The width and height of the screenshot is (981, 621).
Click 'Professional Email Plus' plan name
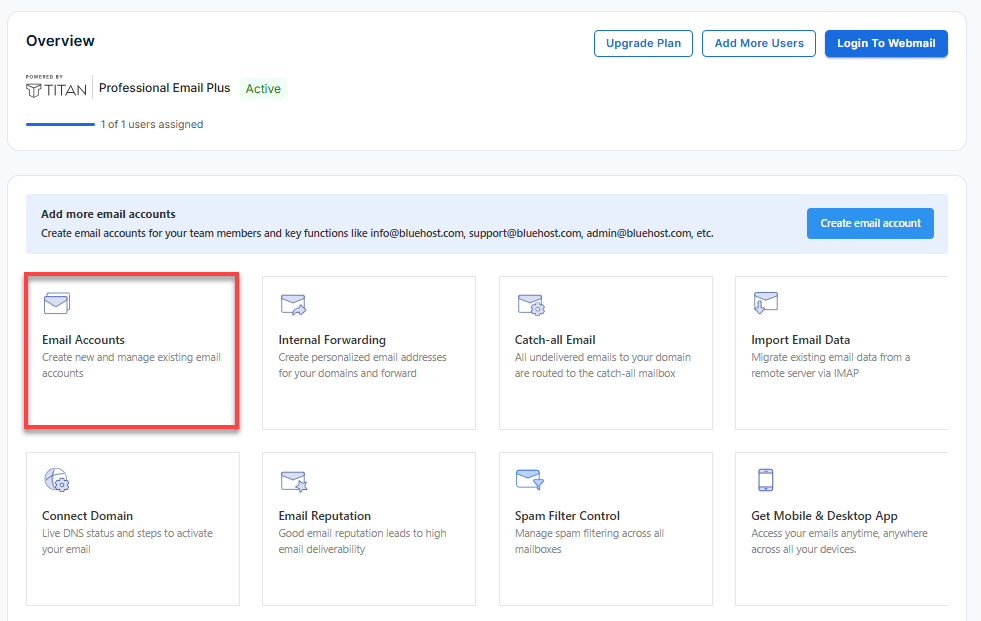click(x=165, y=88)
